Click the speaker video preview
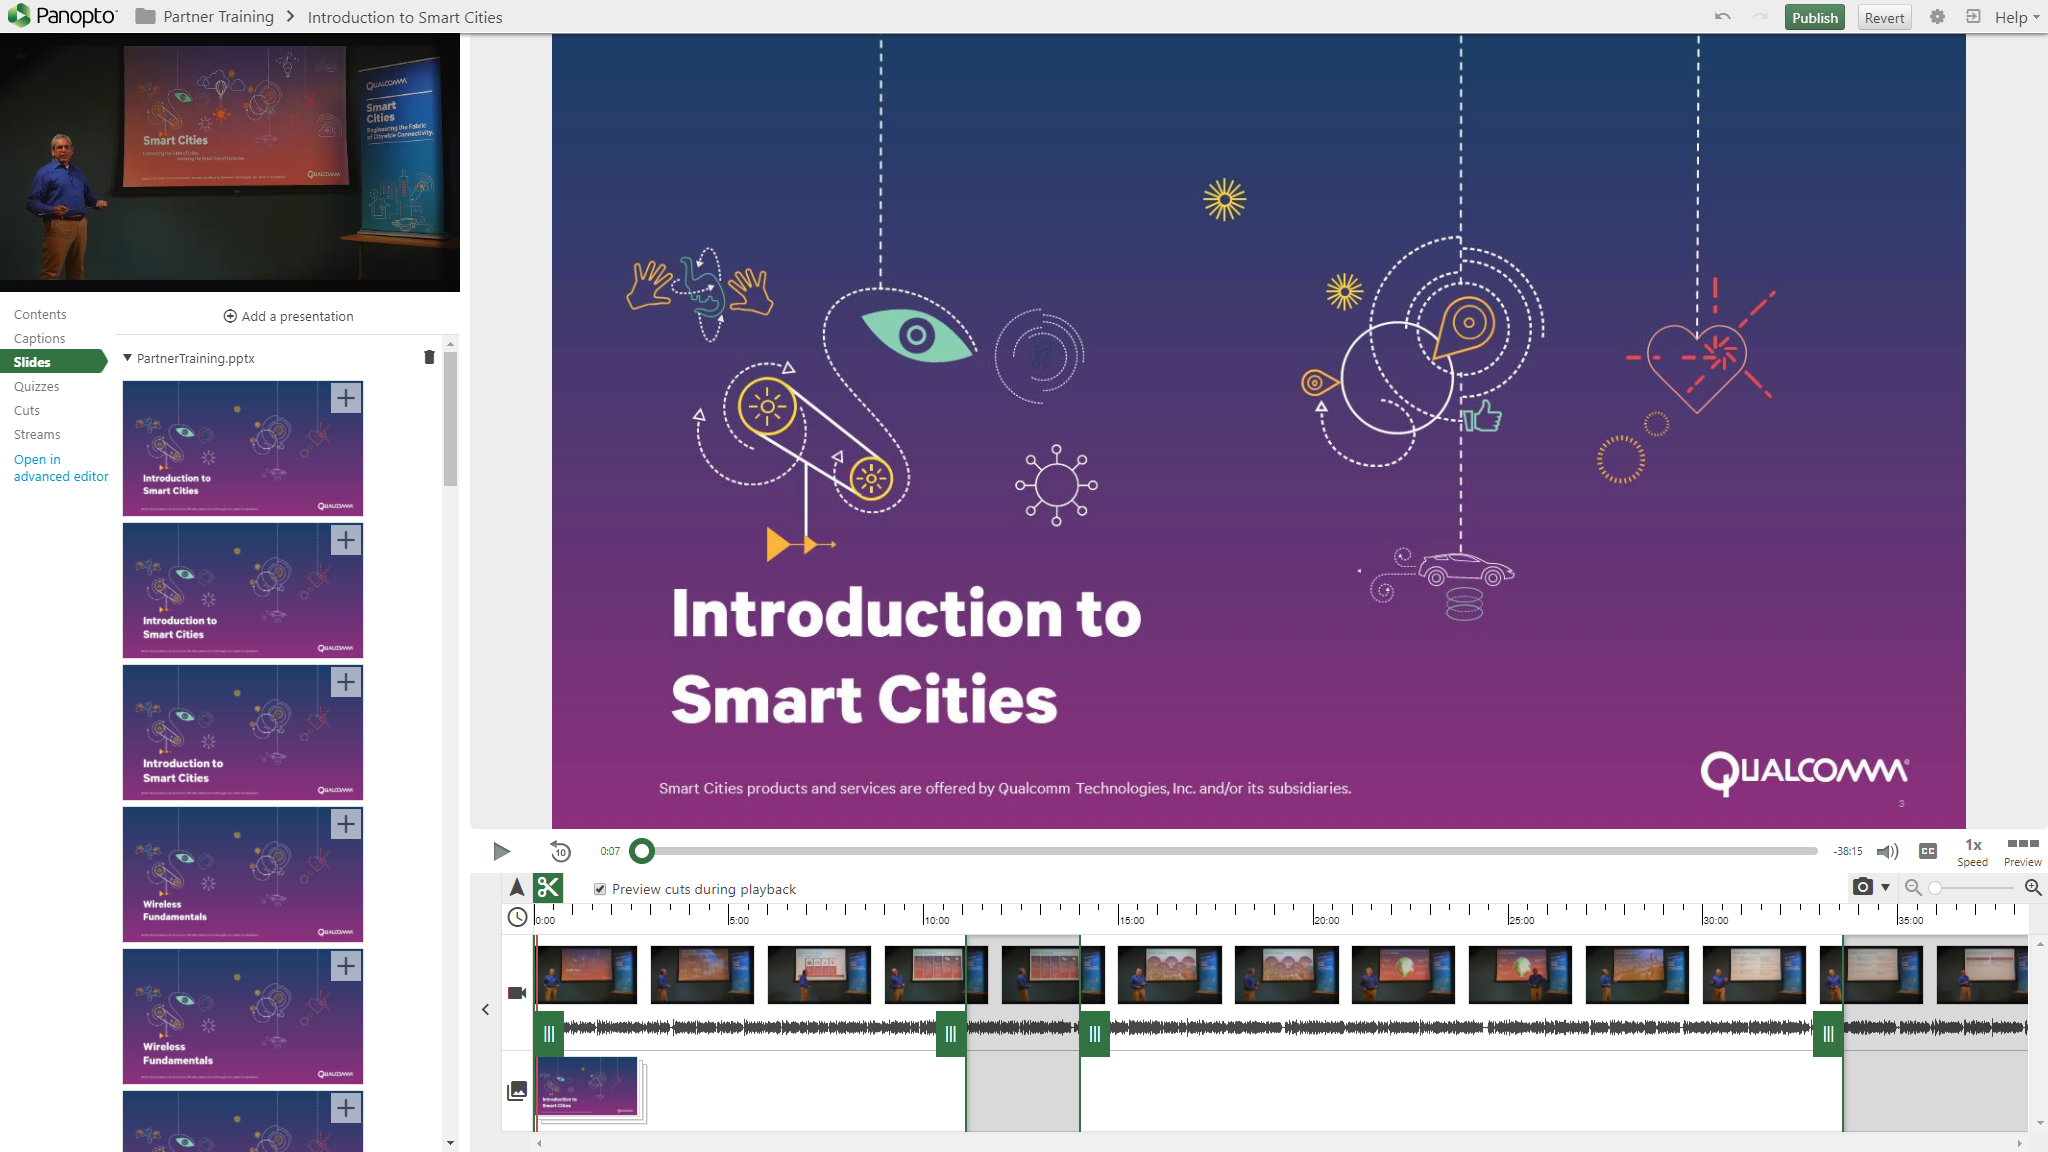Screen dimensions: 2048x1152 [230, 163]
